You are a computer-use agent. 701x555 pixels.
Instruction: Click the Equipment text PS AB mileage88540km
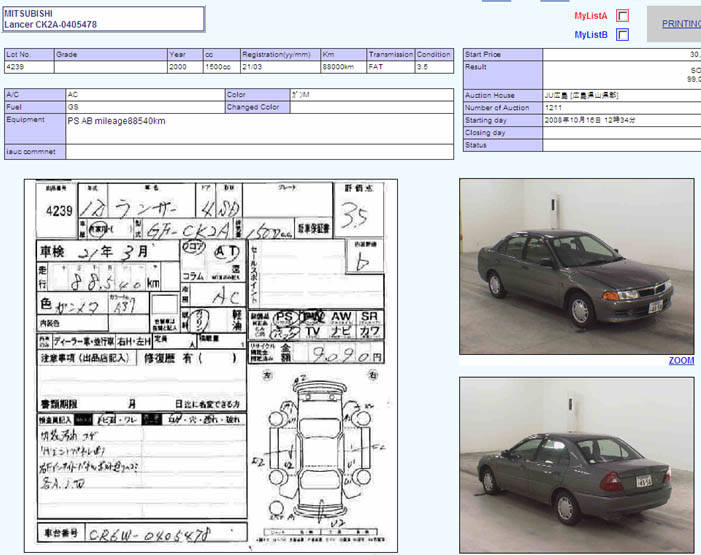[116, 121]
